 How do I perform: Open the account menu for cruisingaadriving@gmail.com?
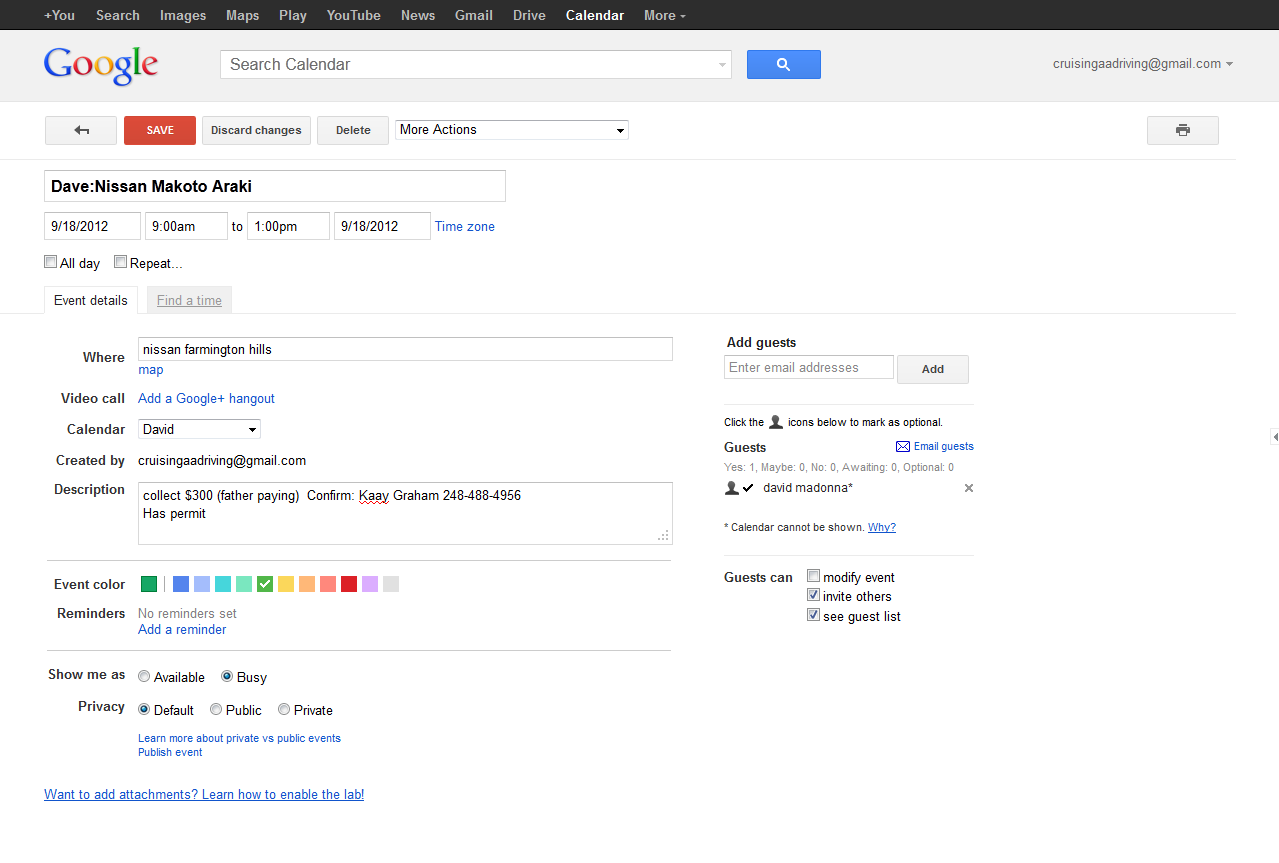pyautogui.click(x=1143, y=64)
